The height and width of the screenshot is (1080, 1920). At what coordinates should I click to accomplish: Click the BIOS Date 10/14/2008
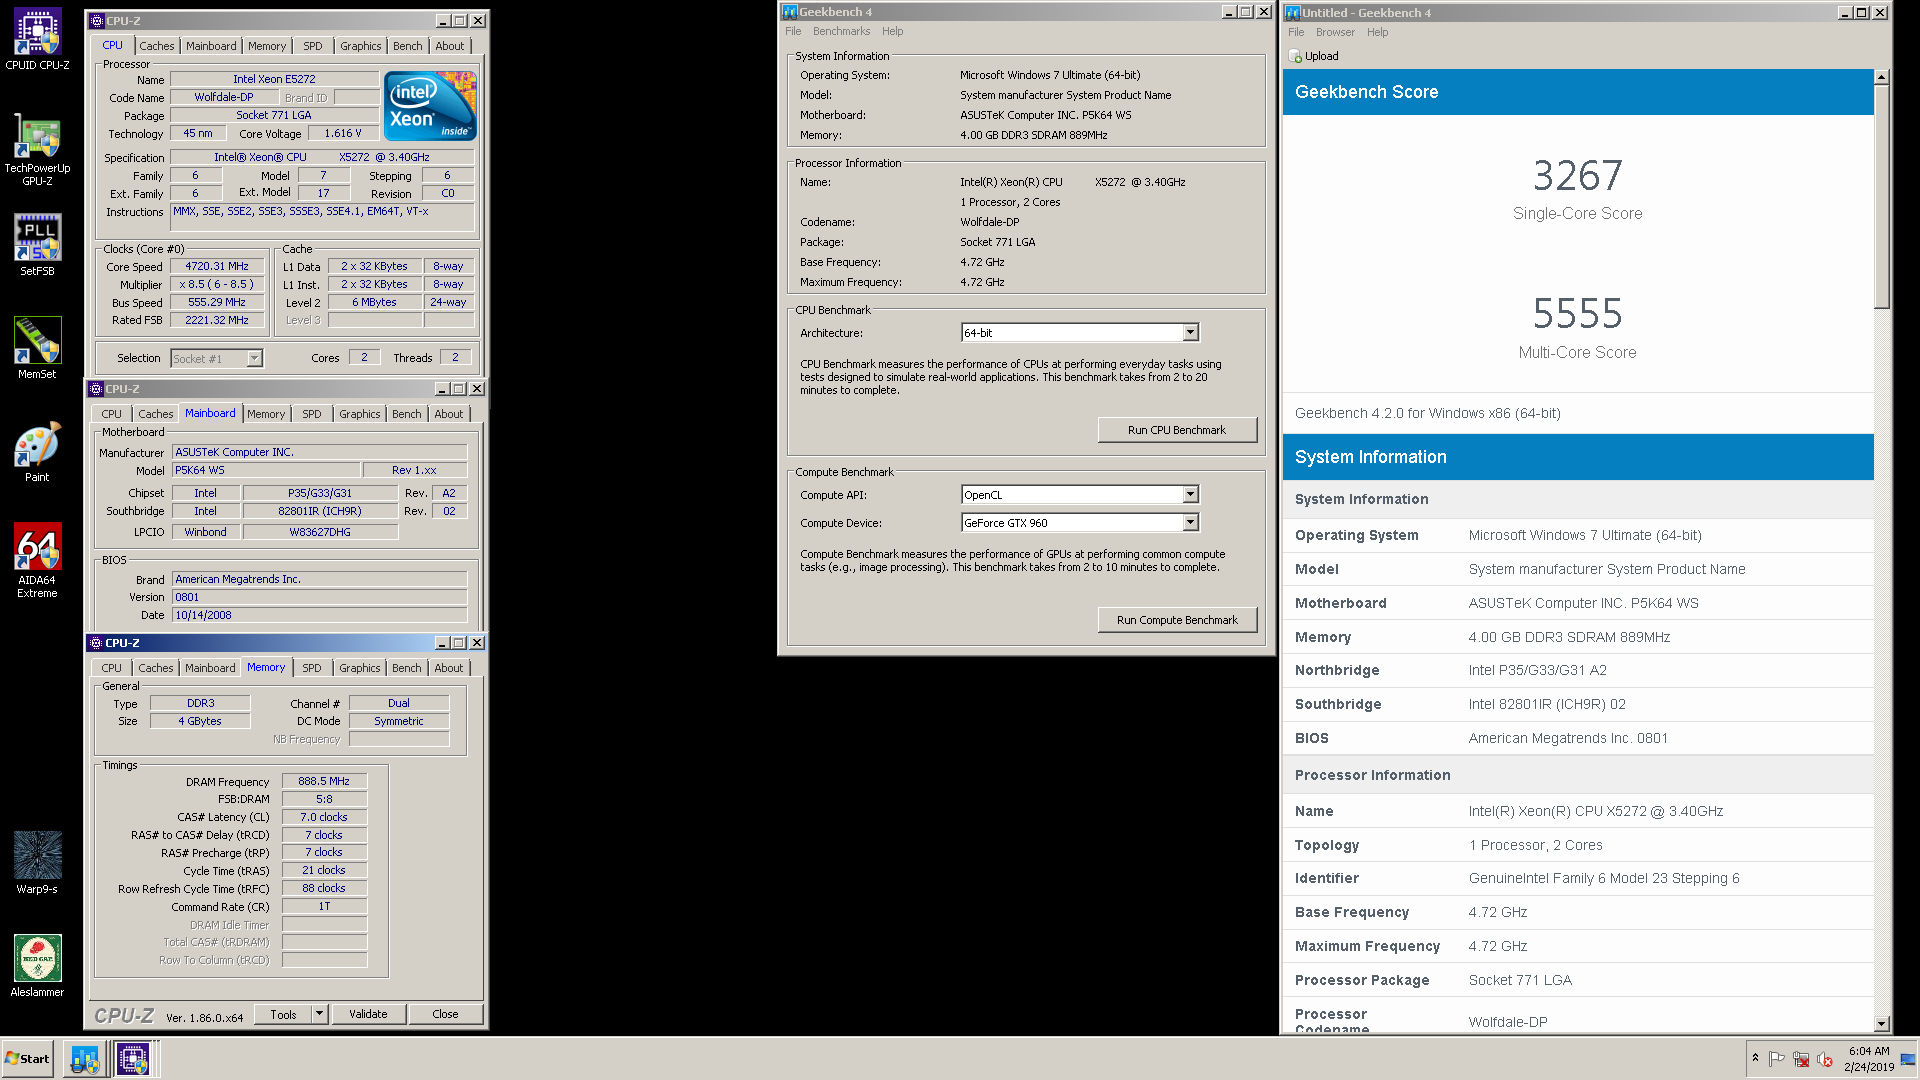pyautogui.click(x=319, y=615)
